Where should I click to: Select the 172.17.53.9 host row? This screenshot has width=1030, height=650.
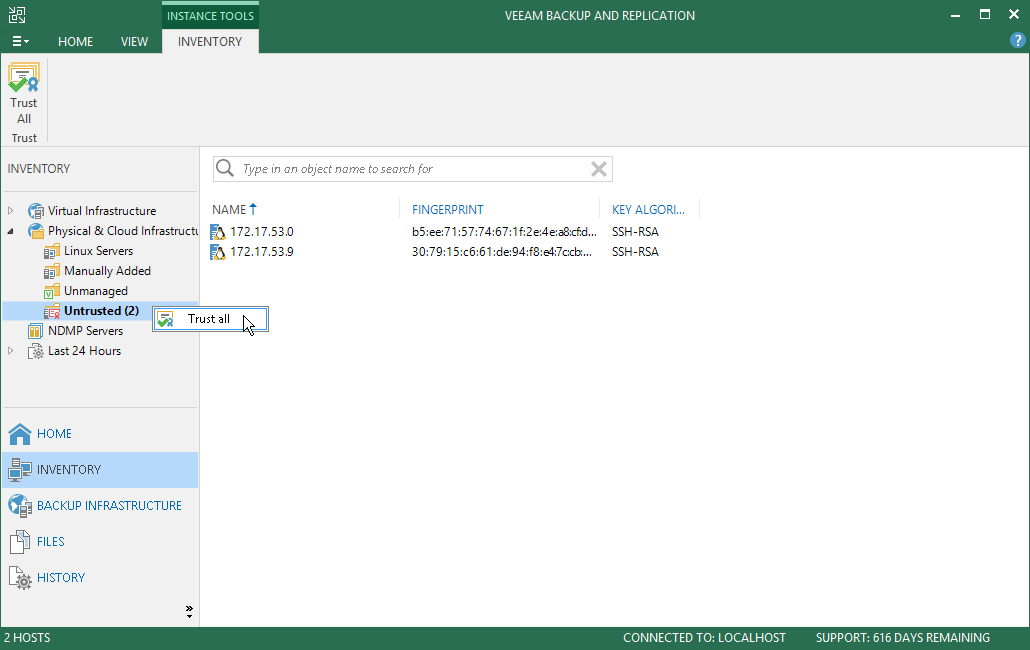coord(455,252)
